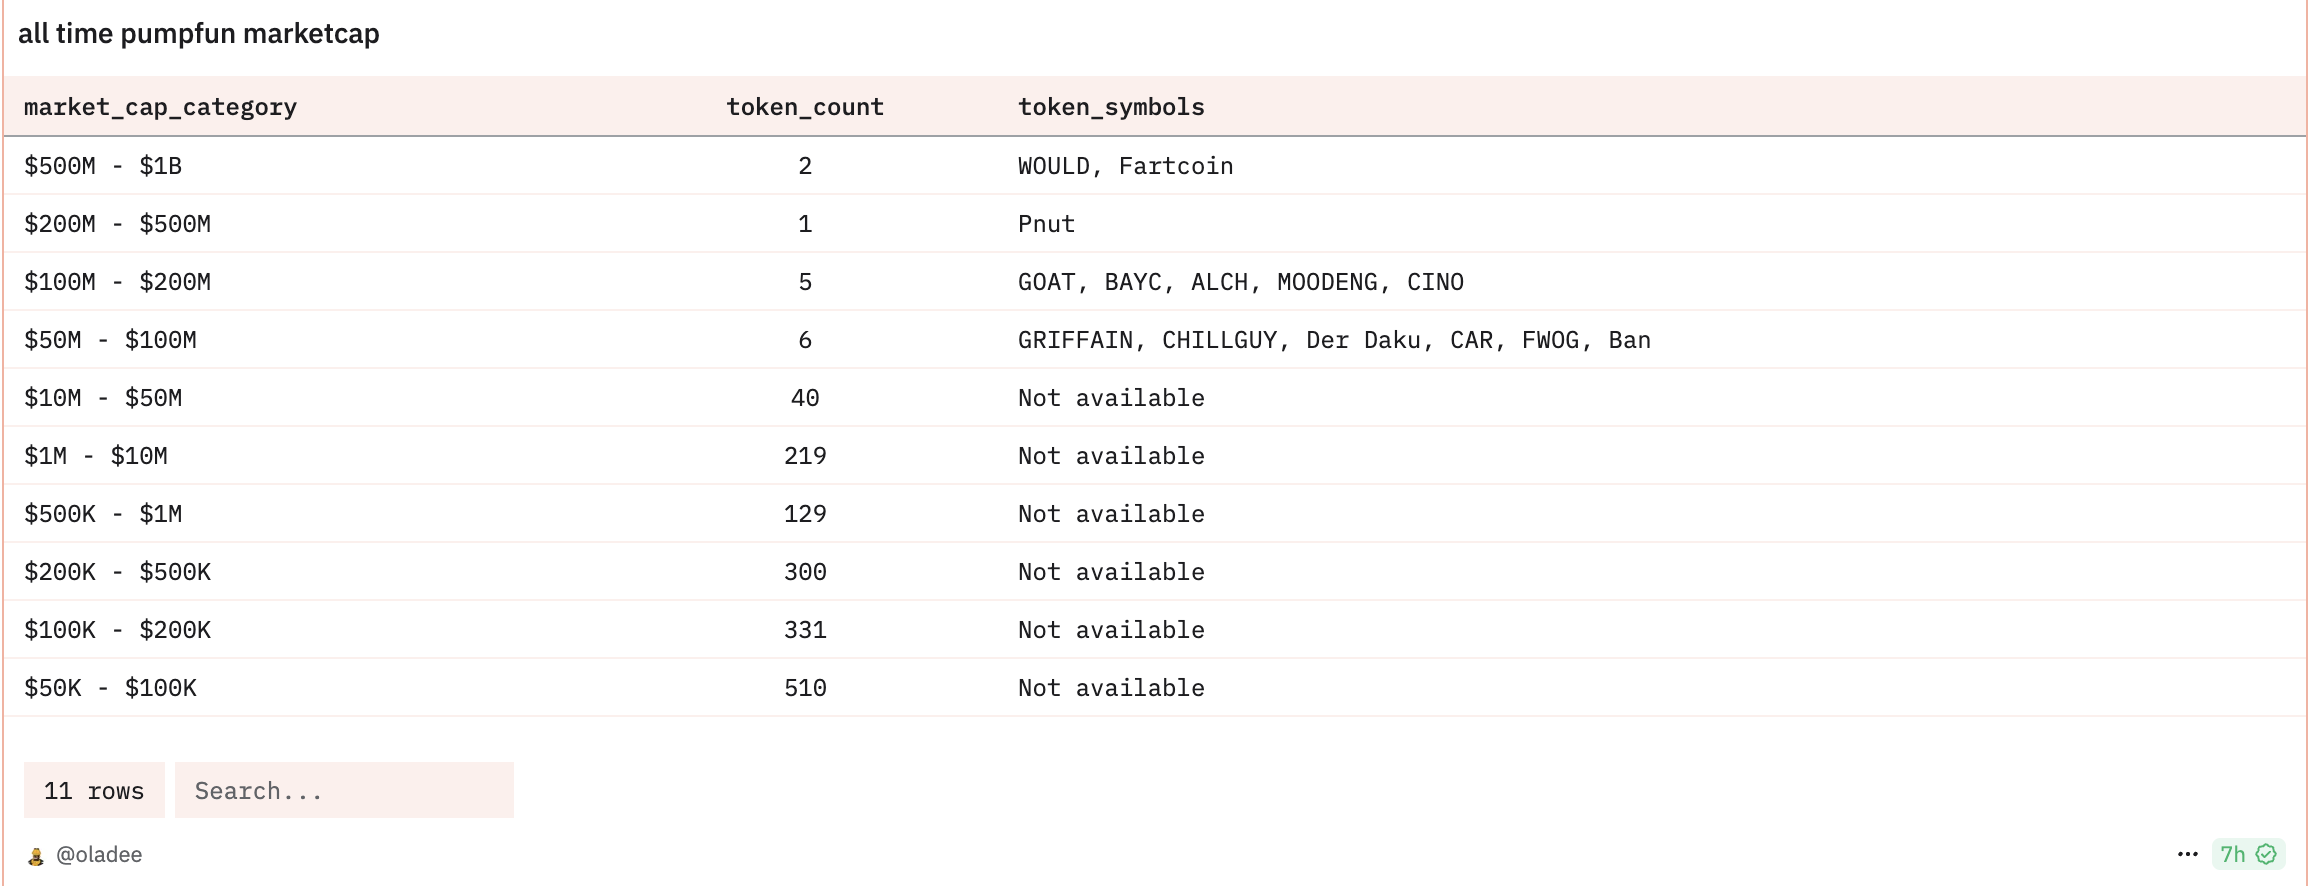2314x886 pixels.
Task: Click the 7h query age label
Action: coord(2232,854)
